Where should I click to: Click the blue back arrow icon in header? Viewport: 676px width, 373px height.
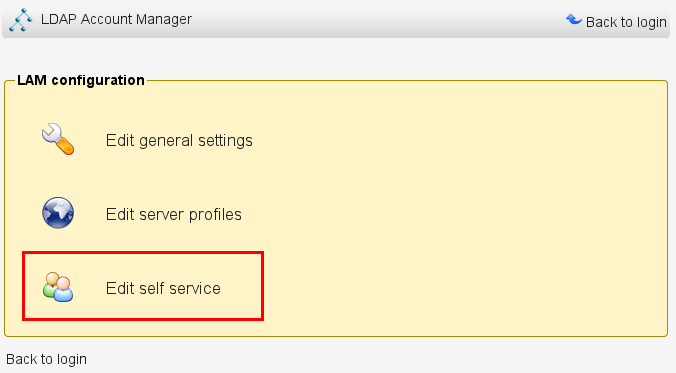(574, 19)
